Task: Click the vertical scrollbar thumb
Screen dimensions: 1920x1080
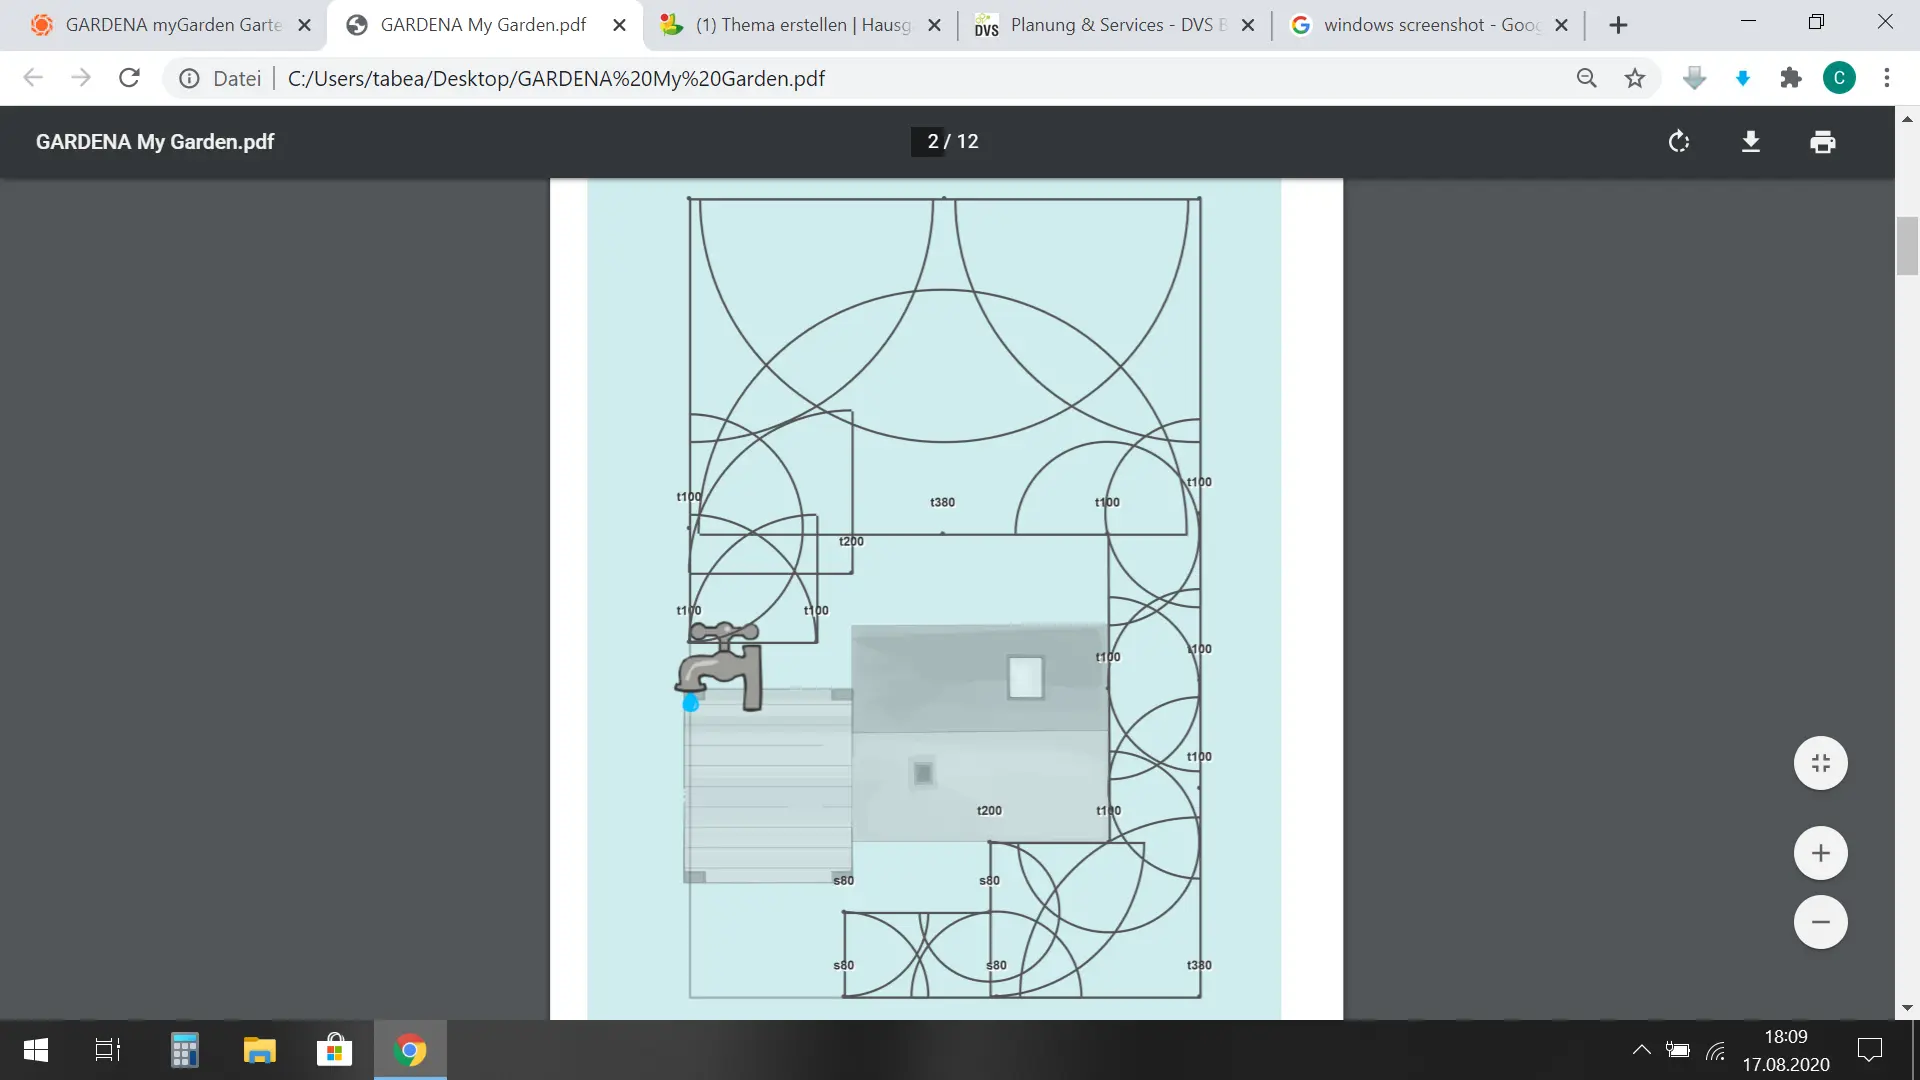Action: coord(1907,245)
